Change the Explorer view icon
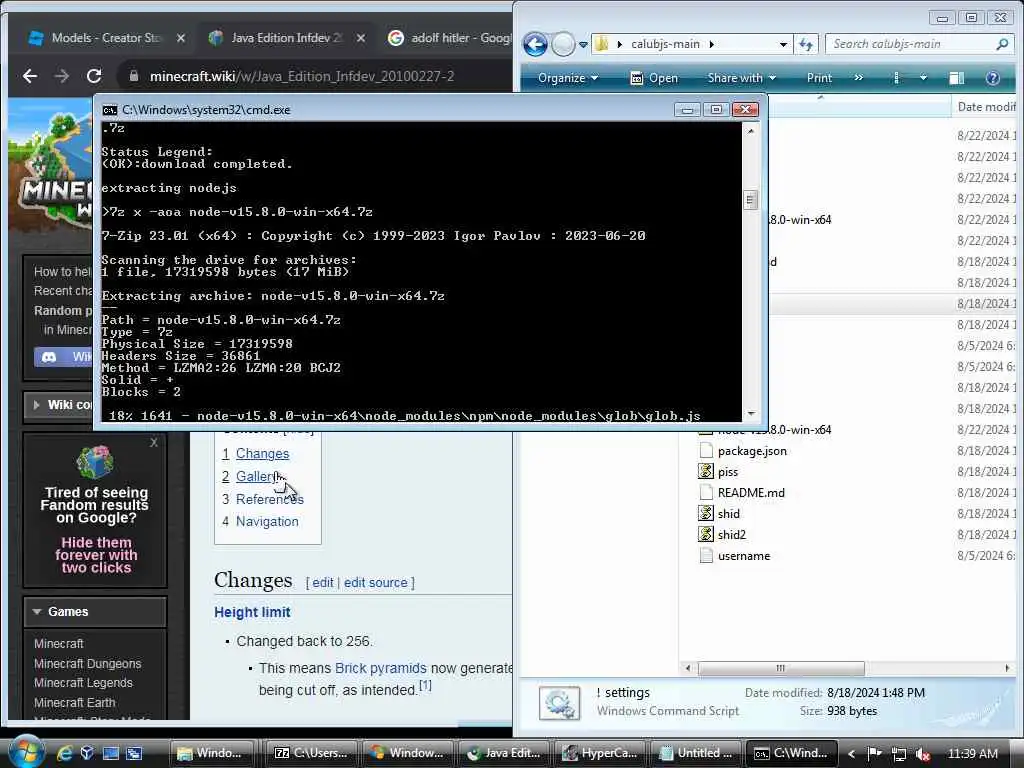Viewport: 1024px width, 768px height. (x=897, y=78)
